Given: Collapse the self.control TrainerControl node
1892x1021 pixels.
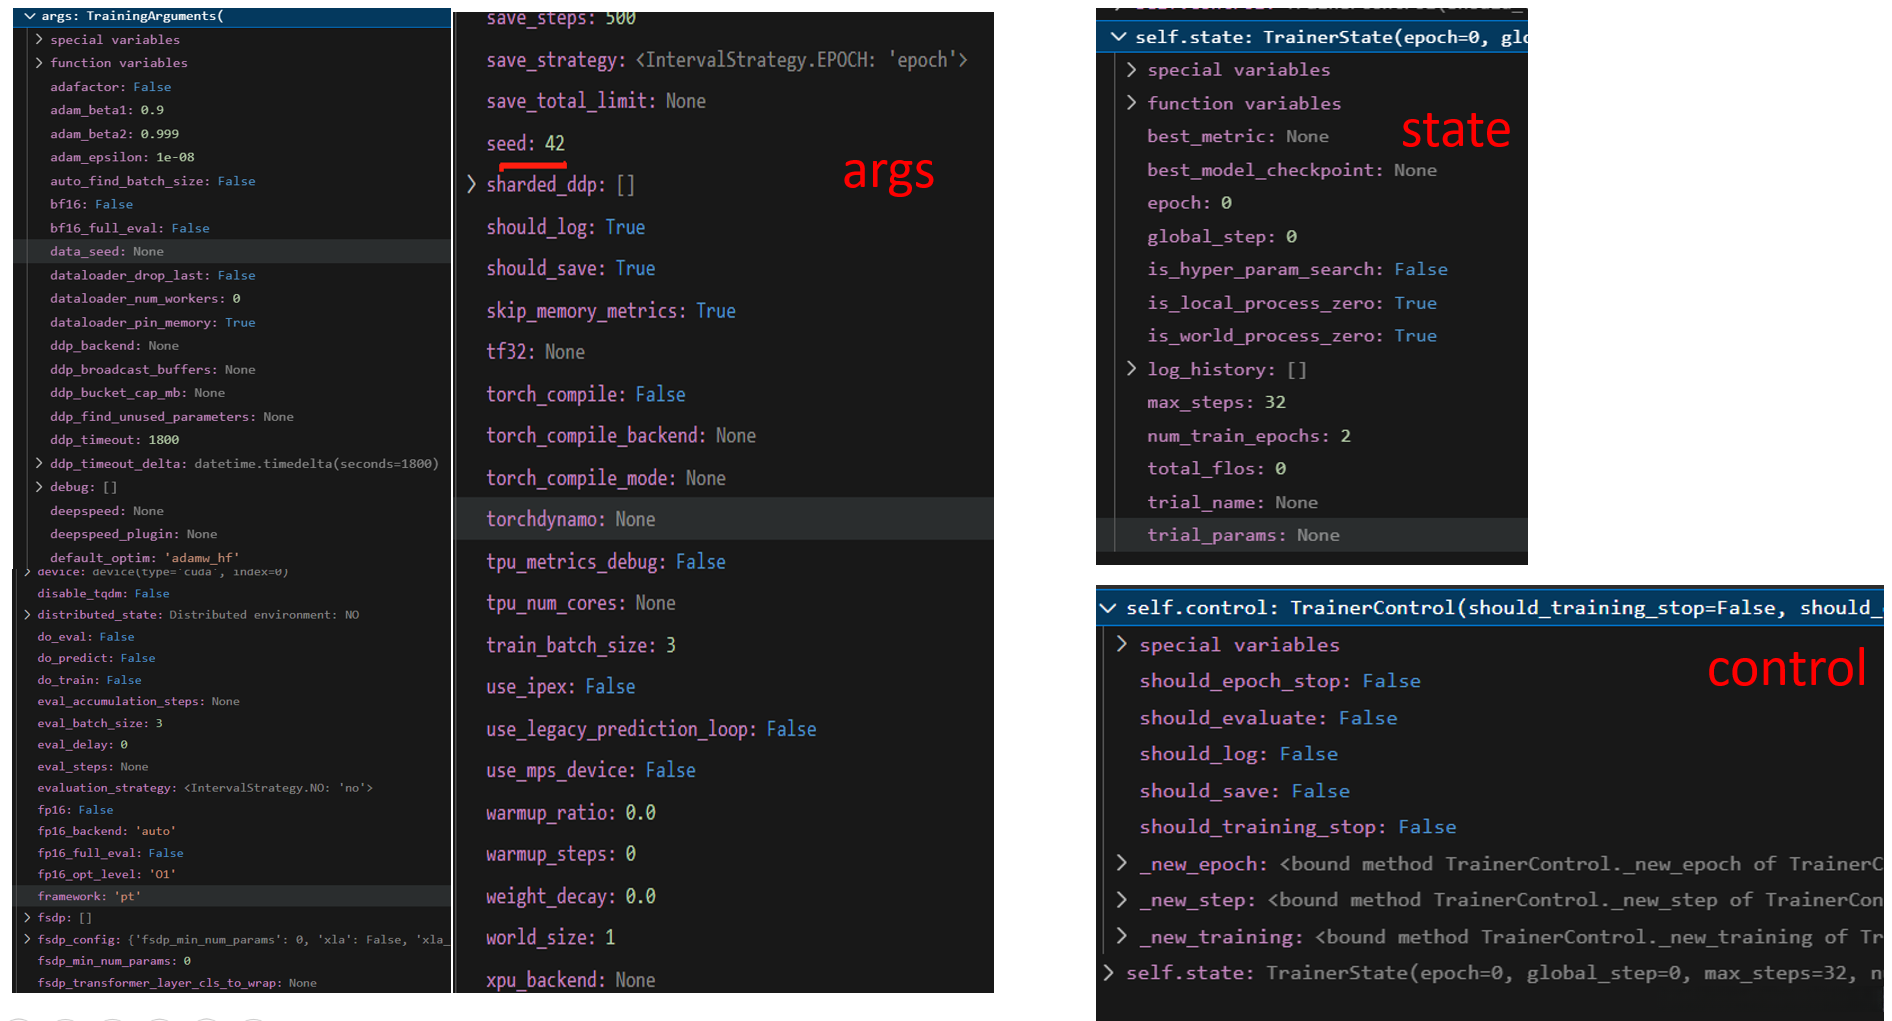Looking at the screenshot, I should coord(1107,608).
